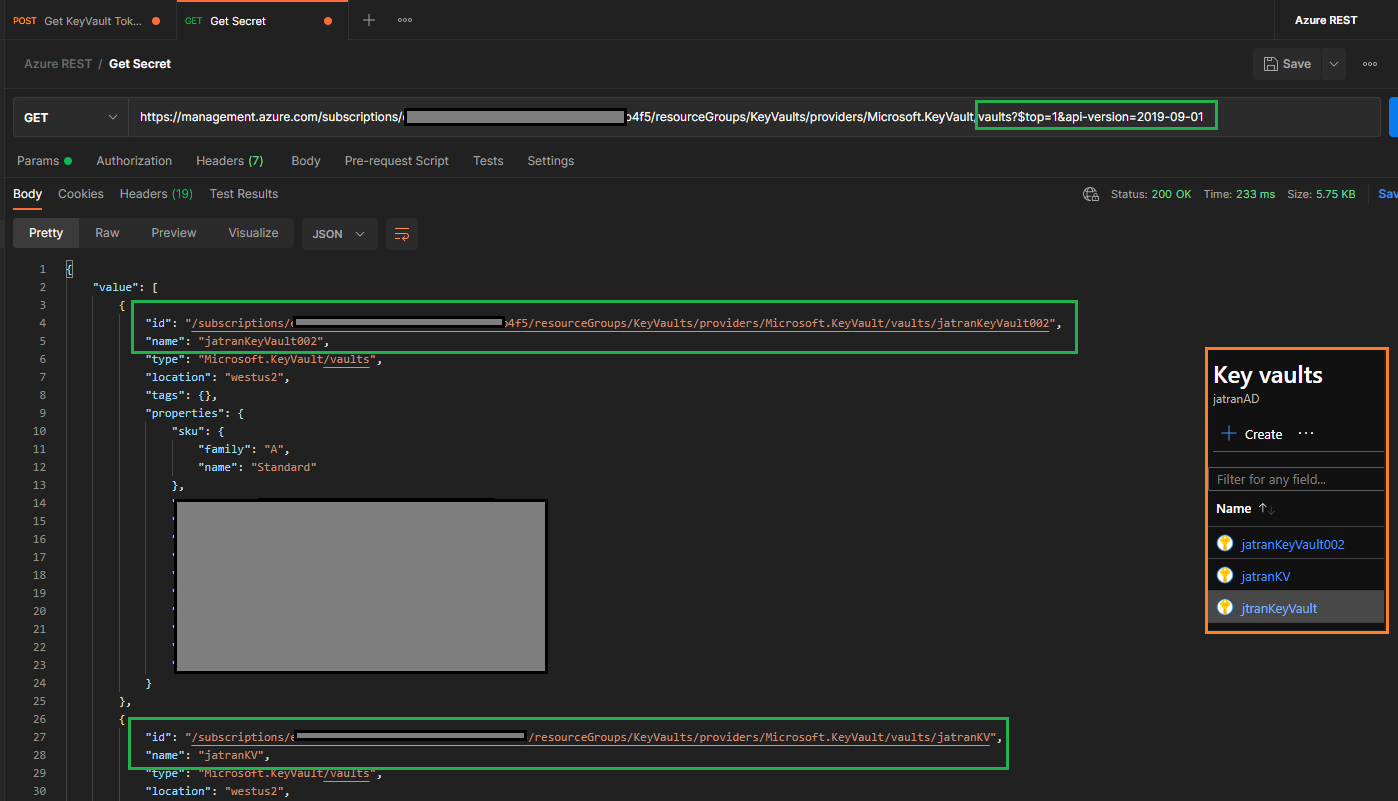The width and height of the screenshot is (1398, 801).
Task: Click the unsaved changes dot on Get Secret tab
Action: point(328,19)
